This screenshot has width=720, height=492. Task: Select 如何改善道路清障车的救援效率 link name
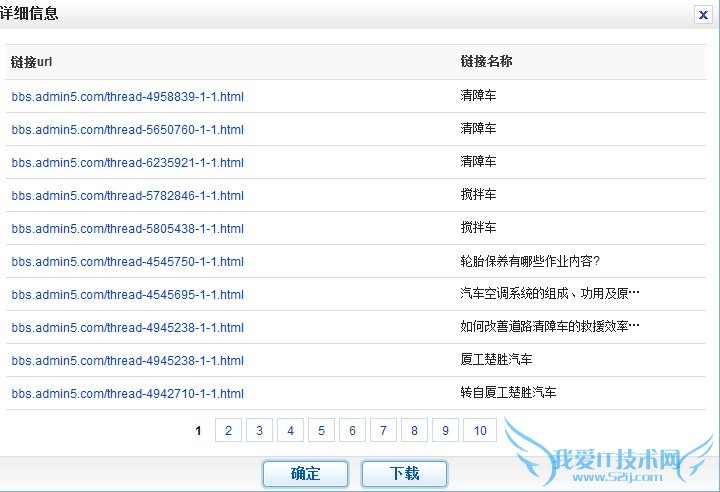coord(550,327)
